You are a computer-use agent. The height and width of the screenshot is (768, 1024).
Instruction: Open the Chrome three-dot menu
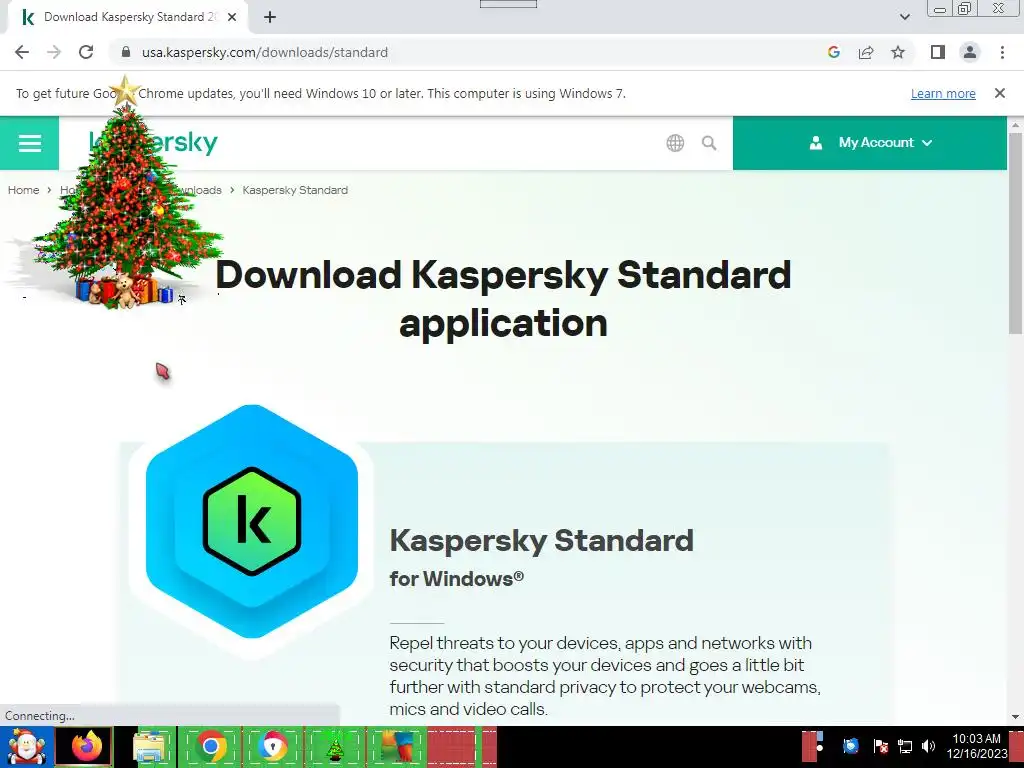[x=1002, y=52]
